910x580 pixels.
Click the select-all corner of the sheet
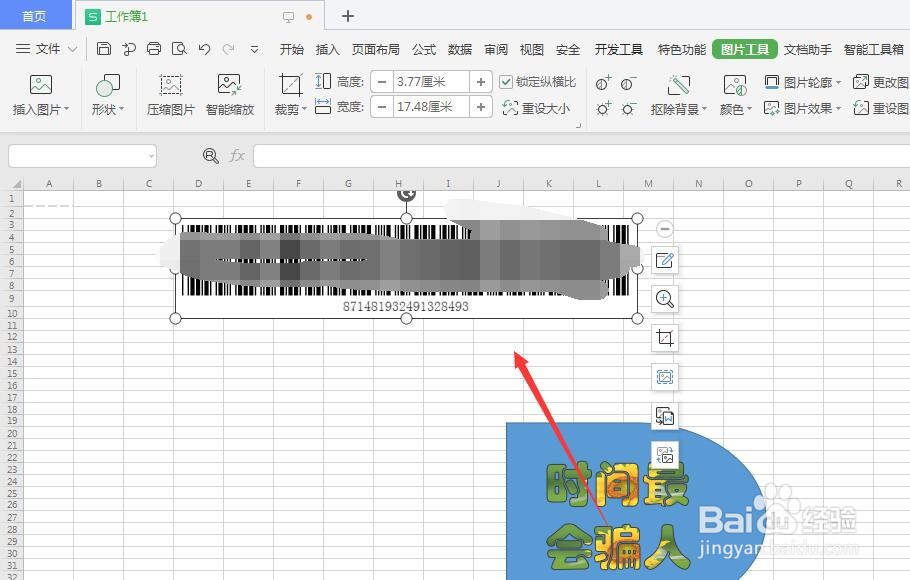(x=14, y=183)
